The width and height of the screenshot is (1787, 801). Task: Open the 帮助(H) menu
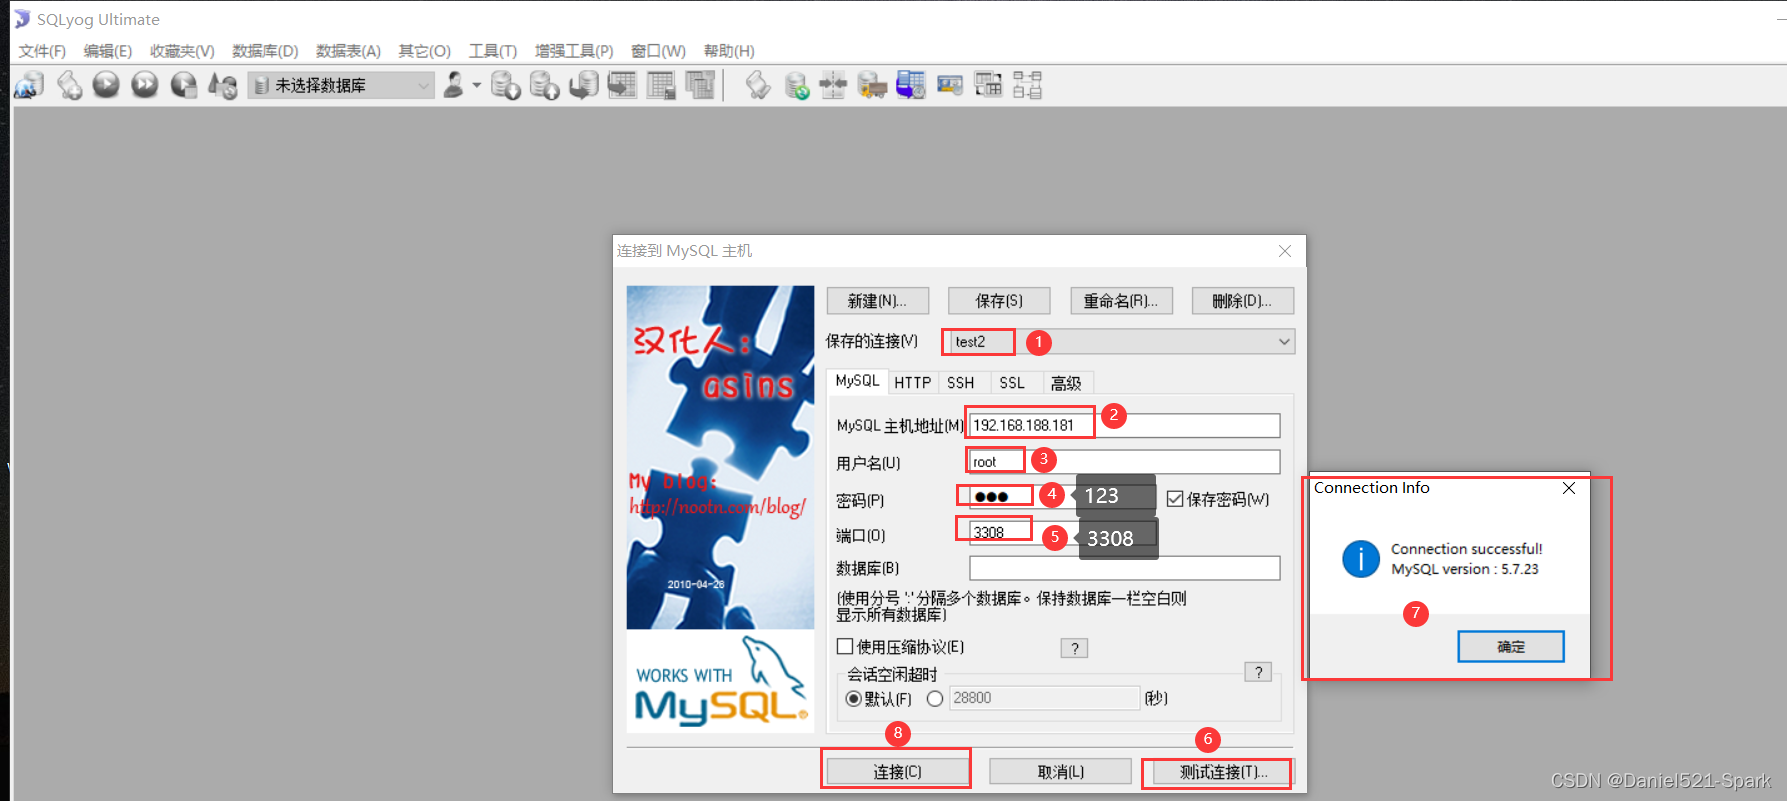click(x=729, y=51)
